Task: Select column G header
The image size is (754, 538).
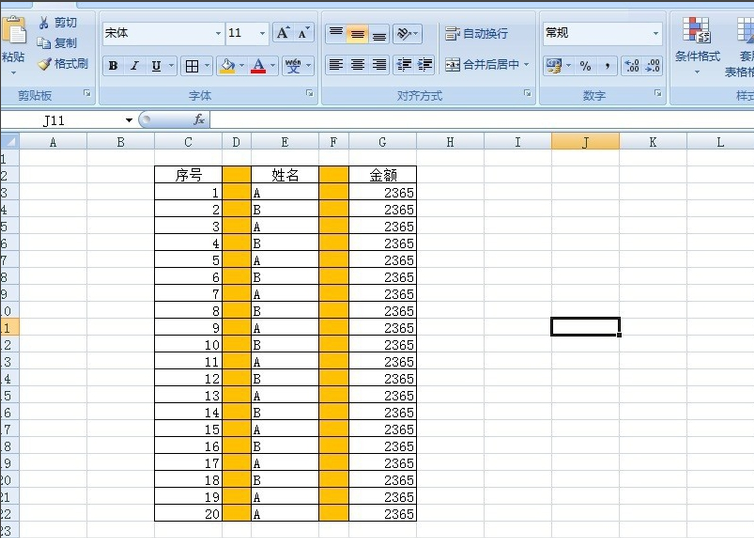Action: (x=382, y=142)
